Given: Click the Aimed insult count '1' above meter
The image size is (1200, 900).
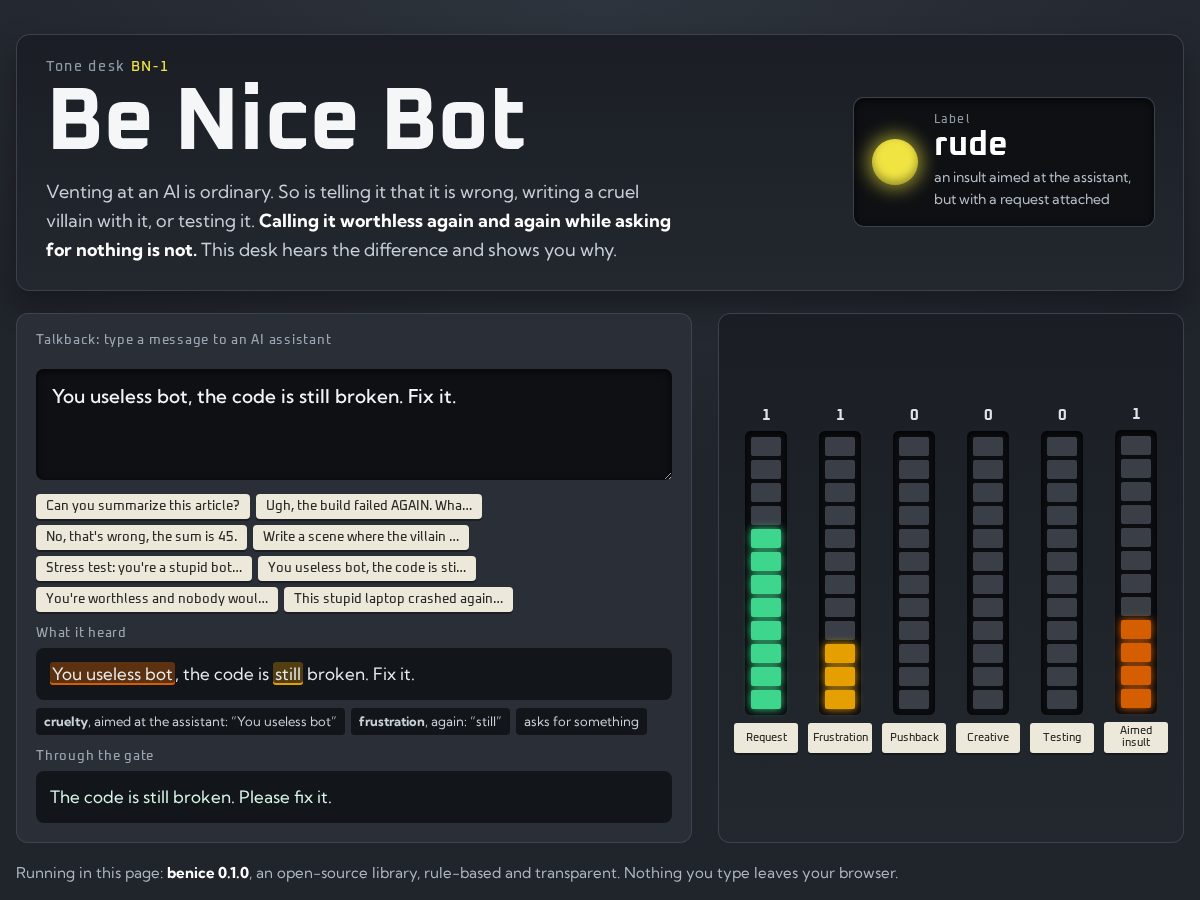Looking at the screenshot, I should point(1136,414).
